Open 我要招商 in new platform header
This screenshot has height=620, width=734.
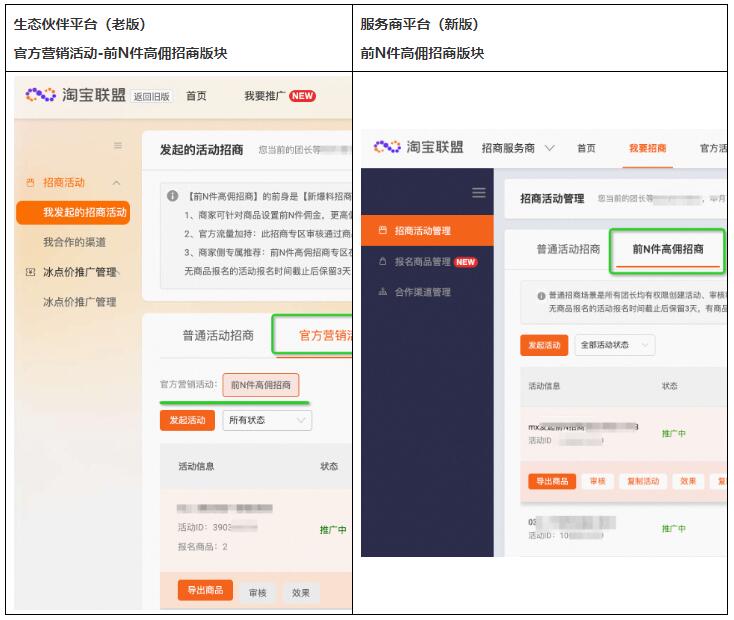pyautogui.click(x=647, y=148)
